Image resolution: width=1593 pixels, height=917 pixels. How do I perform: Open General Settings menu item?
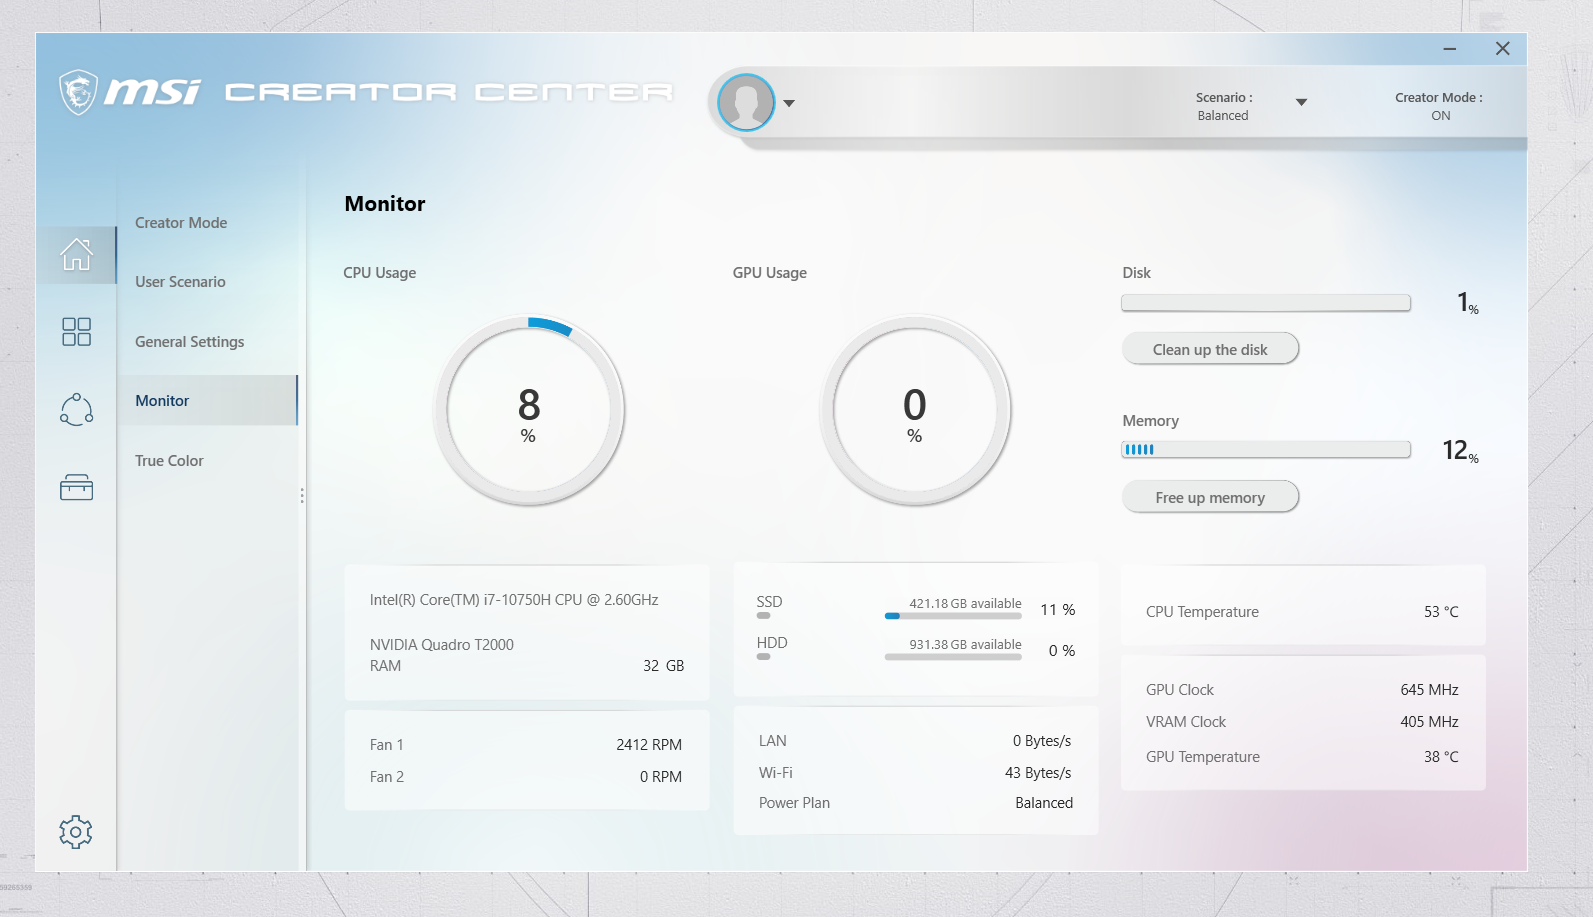(189, 341)
